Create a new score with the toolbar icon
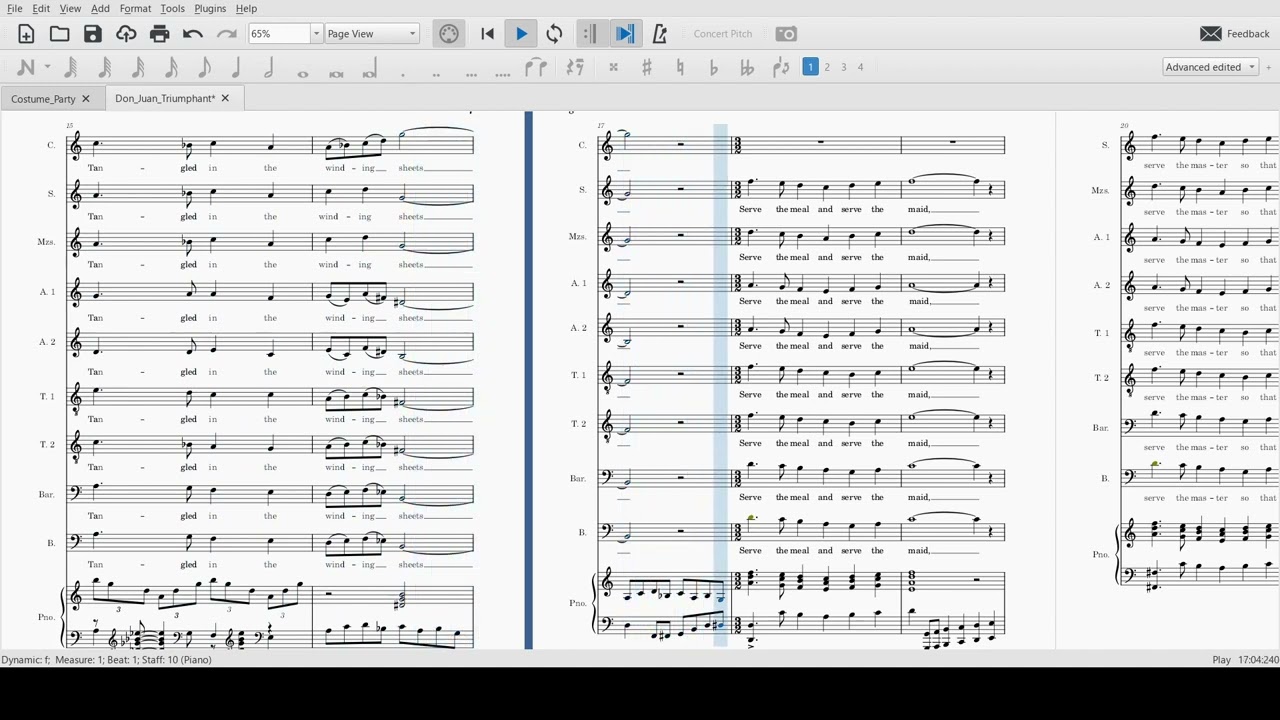Viewport: 1280px width, 720px height. click(x=26, y=34)
